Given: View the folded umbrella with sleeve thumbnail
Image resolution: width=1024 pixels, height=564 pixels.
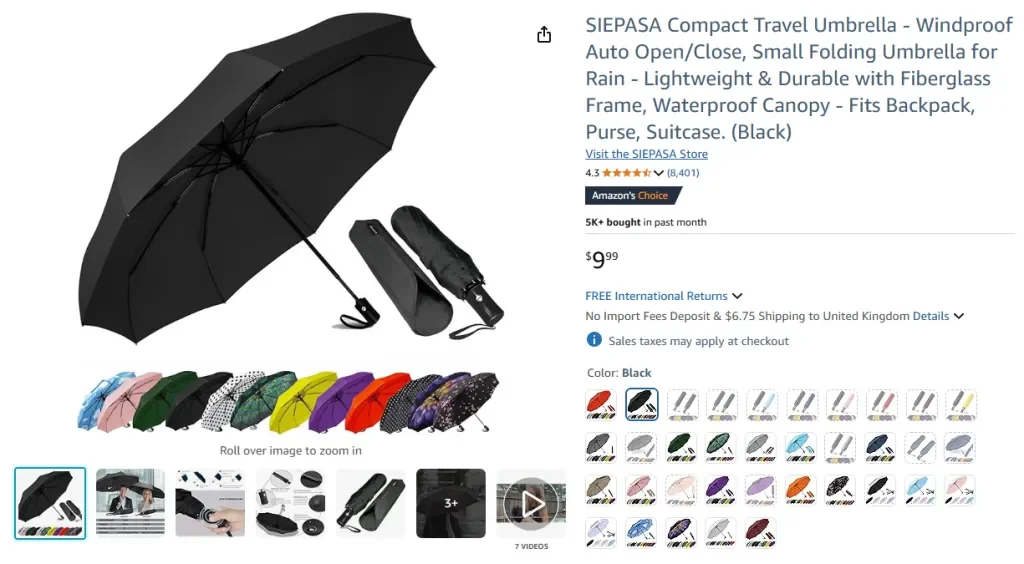Looking at the screenshot, I should (370, 503).
